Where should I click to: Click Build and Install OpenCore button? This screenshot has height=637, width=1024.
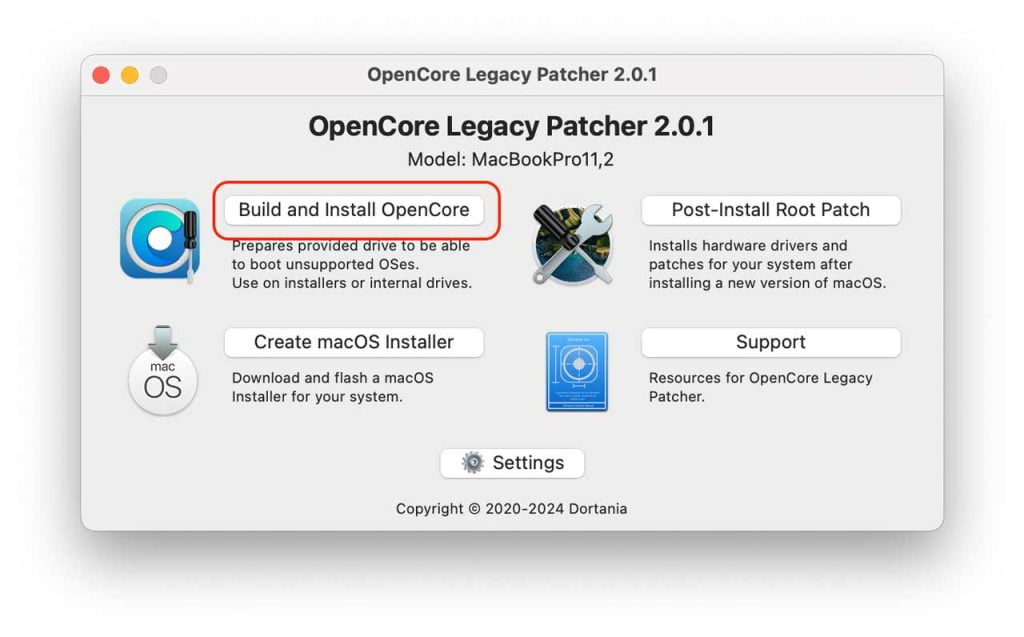[x=354, y=210]
